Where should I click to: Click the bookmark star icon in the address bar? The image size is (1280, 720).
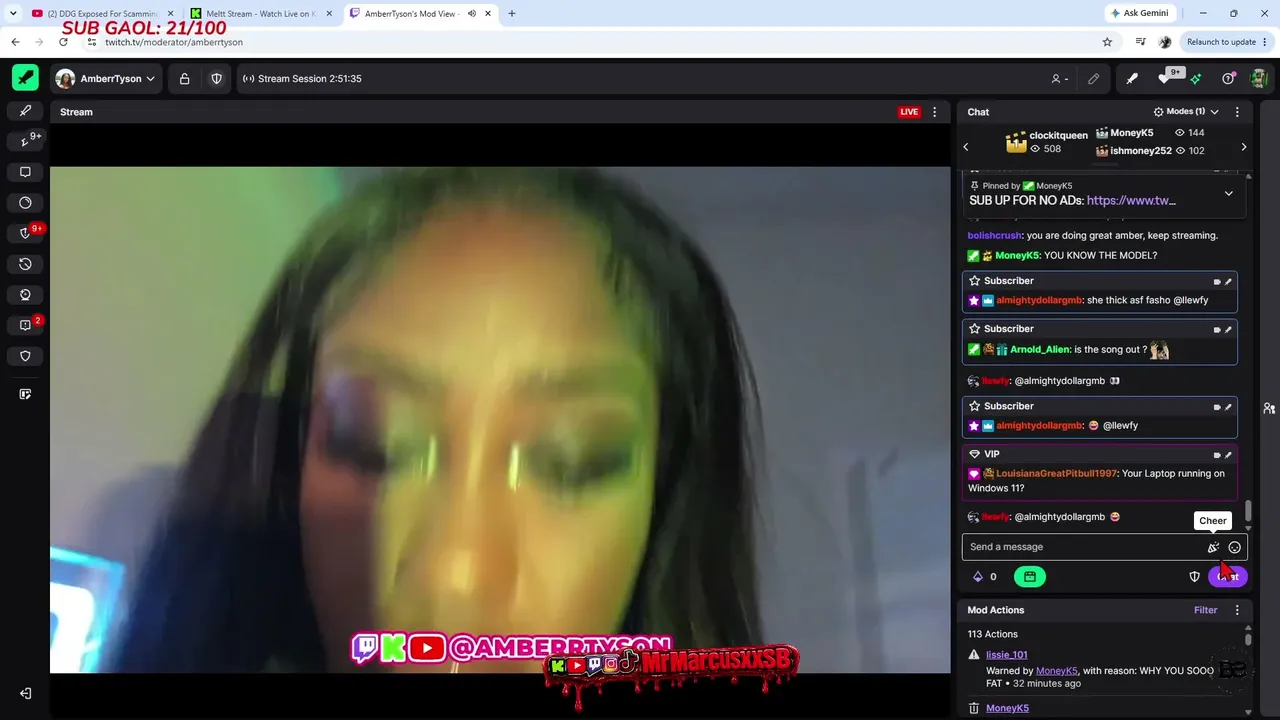click(1107, 42)
